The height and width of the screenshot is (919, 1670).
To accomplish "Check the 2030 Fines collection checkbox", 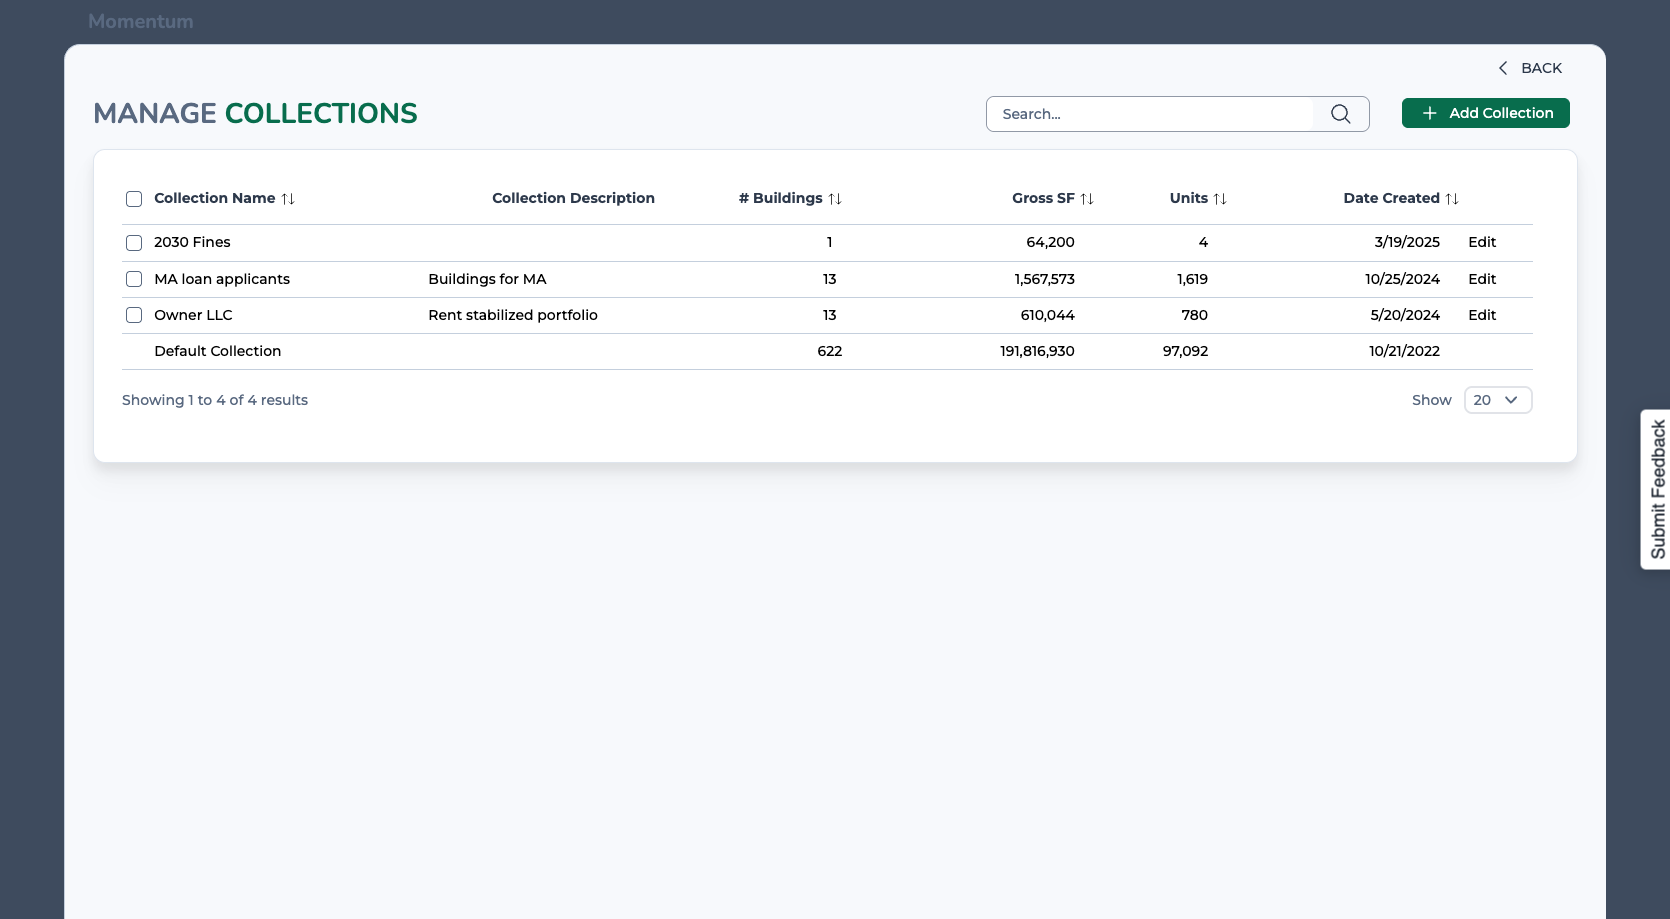I will pos(134,243).
